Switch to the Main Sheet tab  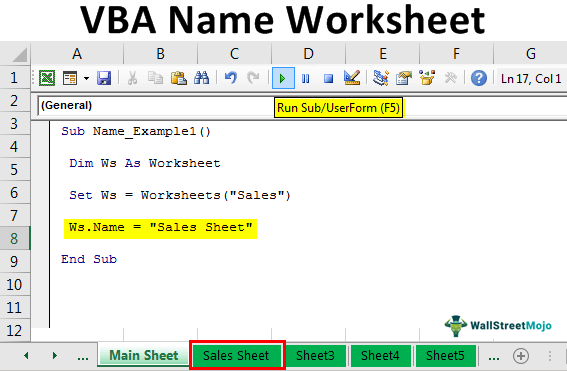pos(144,355)
